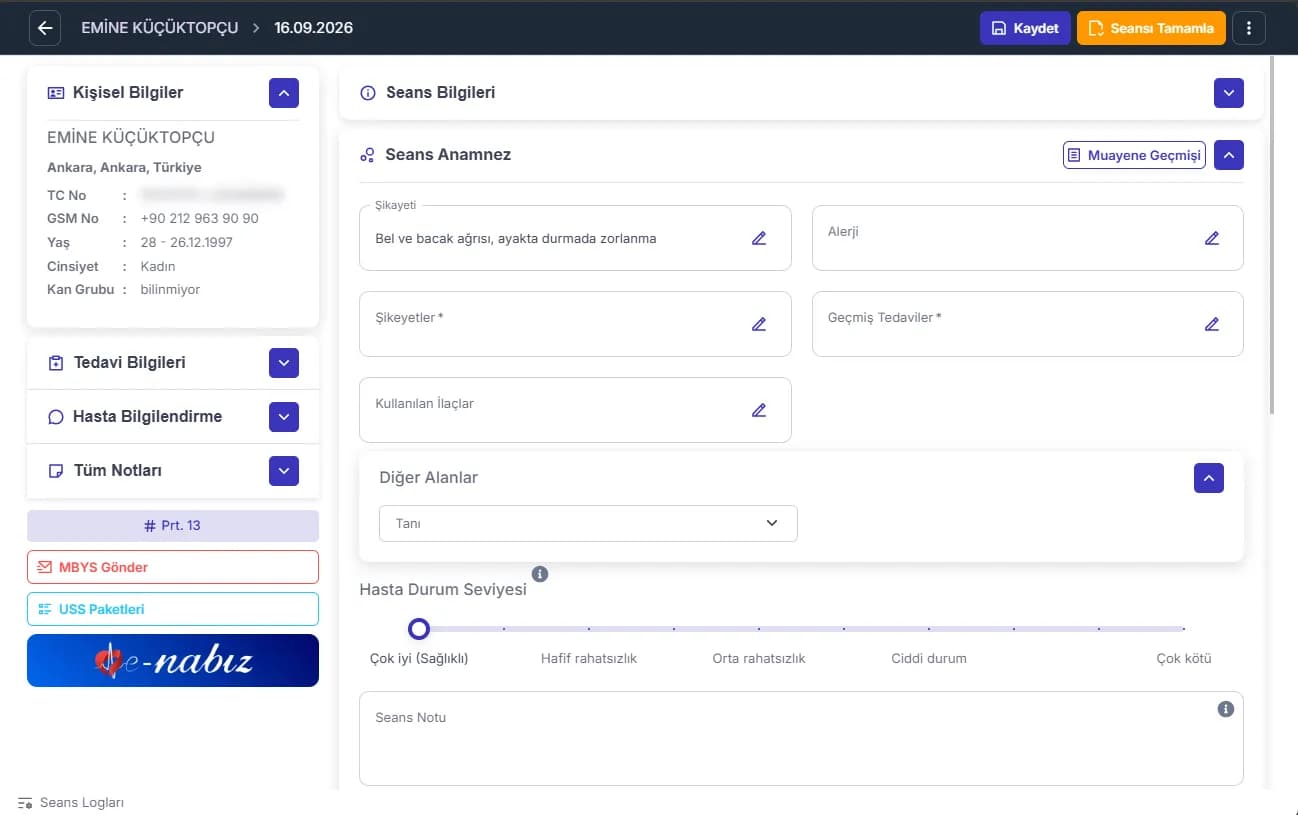Open the Tanı dropdown

[x=588, y=524]
